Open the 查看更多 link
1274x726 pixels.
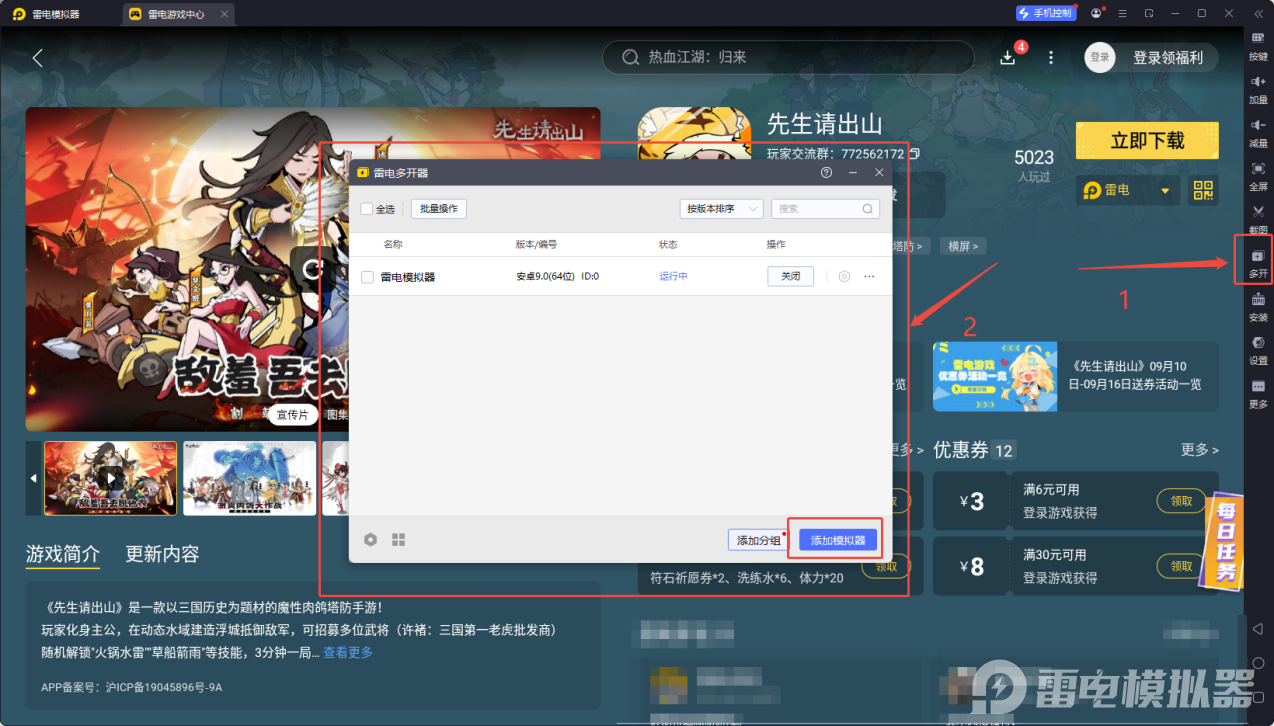[348, 652]
